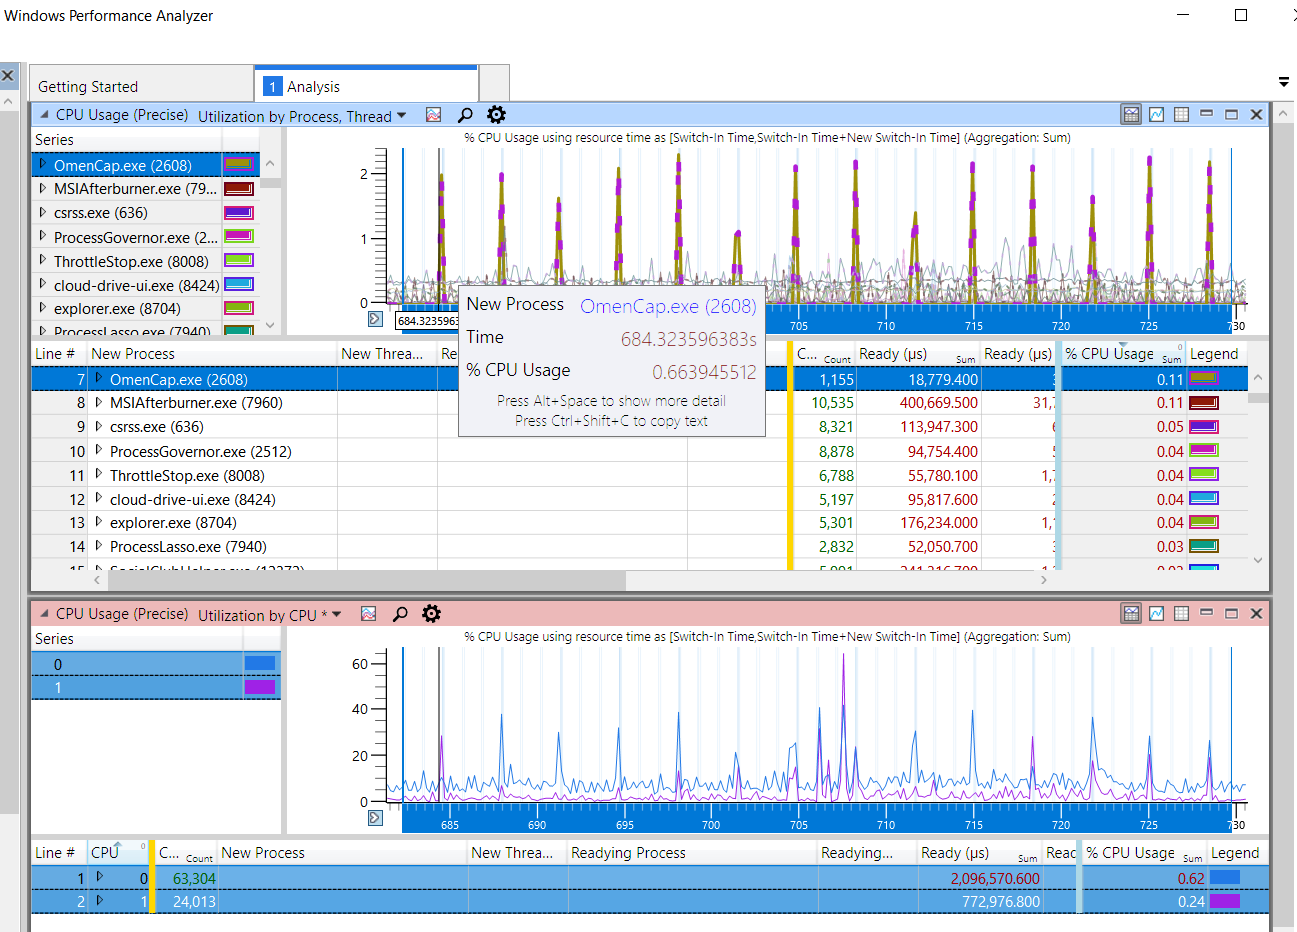The image size is (1297, 932).
Task: Click cloud-drive-ui.exe legend swatch in table
Action: (x=1203, y=498)
